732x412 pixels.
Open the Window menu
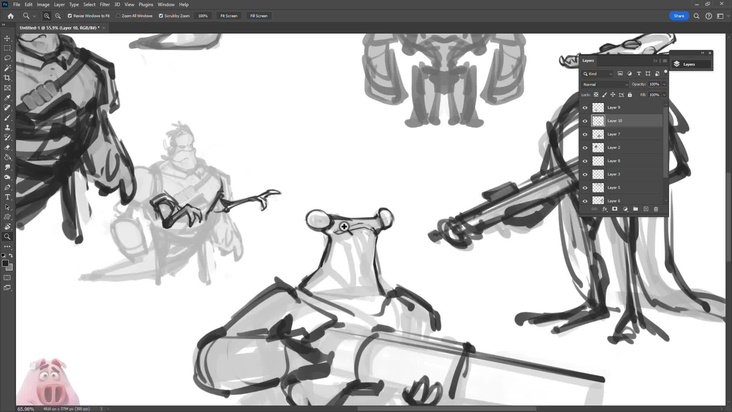(166, 5)
